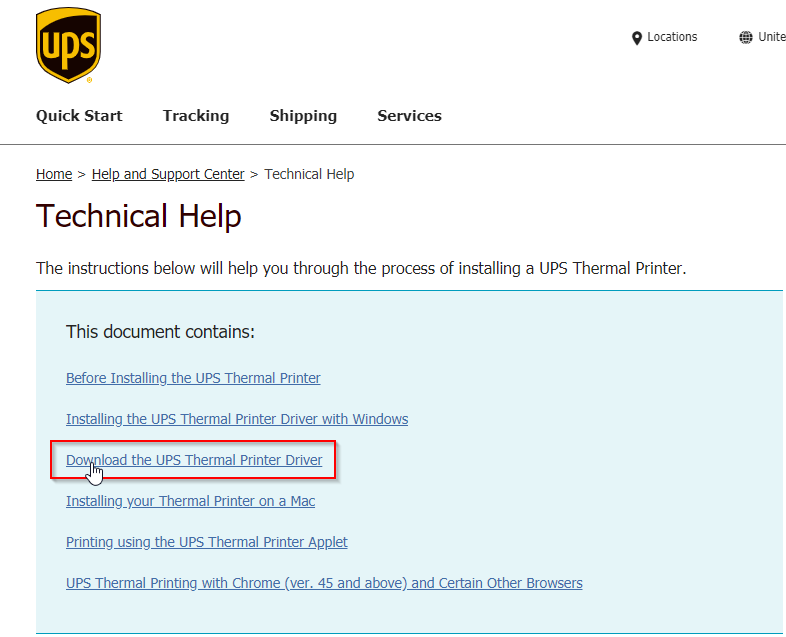Open the Services menu
Viewport: 786px width, 637px height.
410,116
